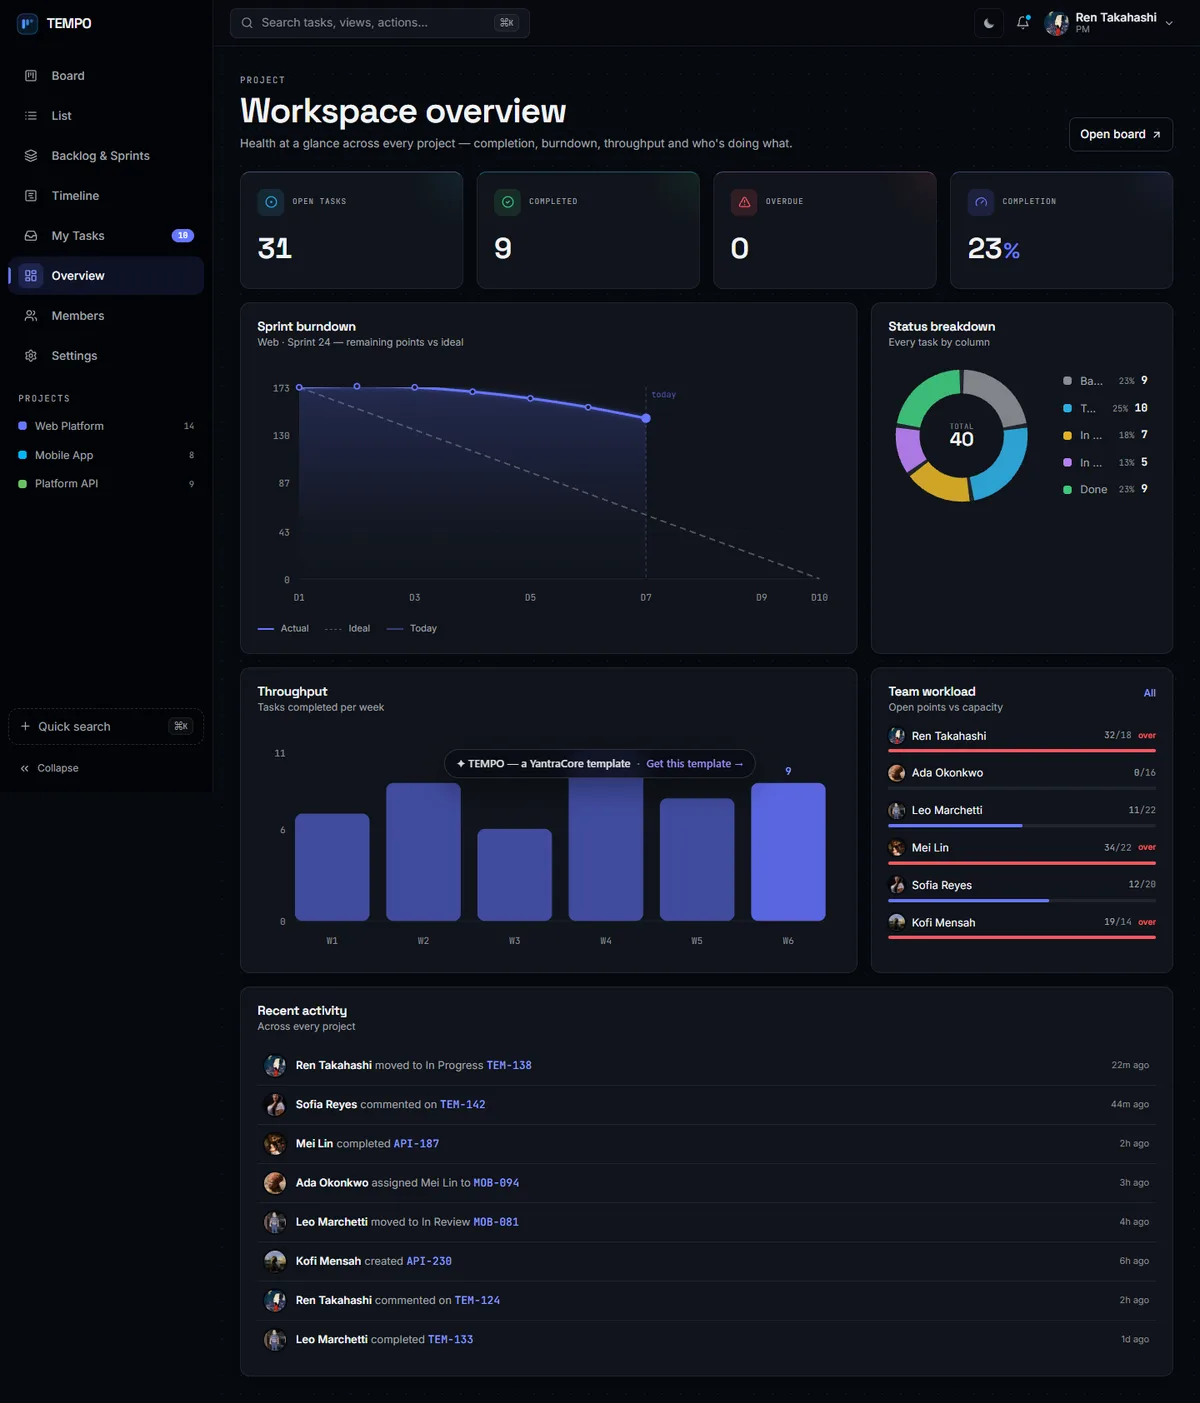Image resolution: width=1200 pixels, height=1403 pixels.
Task: Open task link TEM-133
Action: [451, 1340]
